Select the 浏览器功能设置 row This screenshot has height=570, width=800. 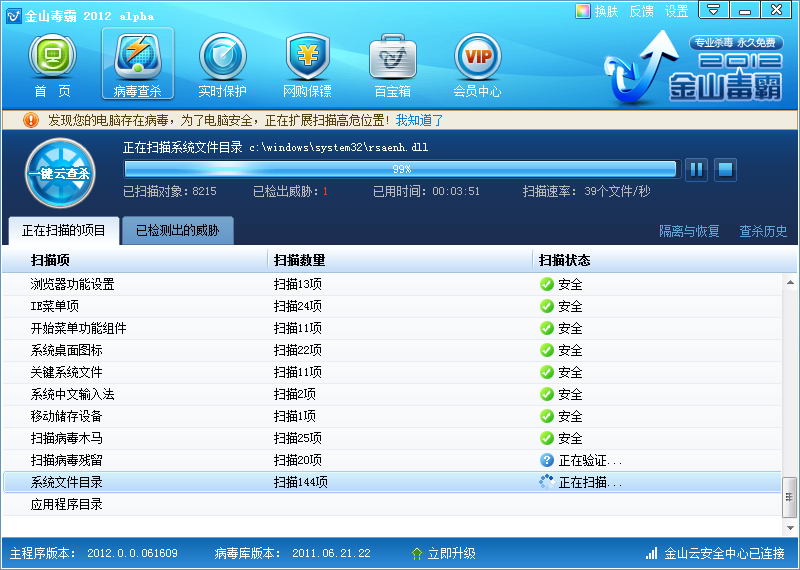click(x=392, y=284)
